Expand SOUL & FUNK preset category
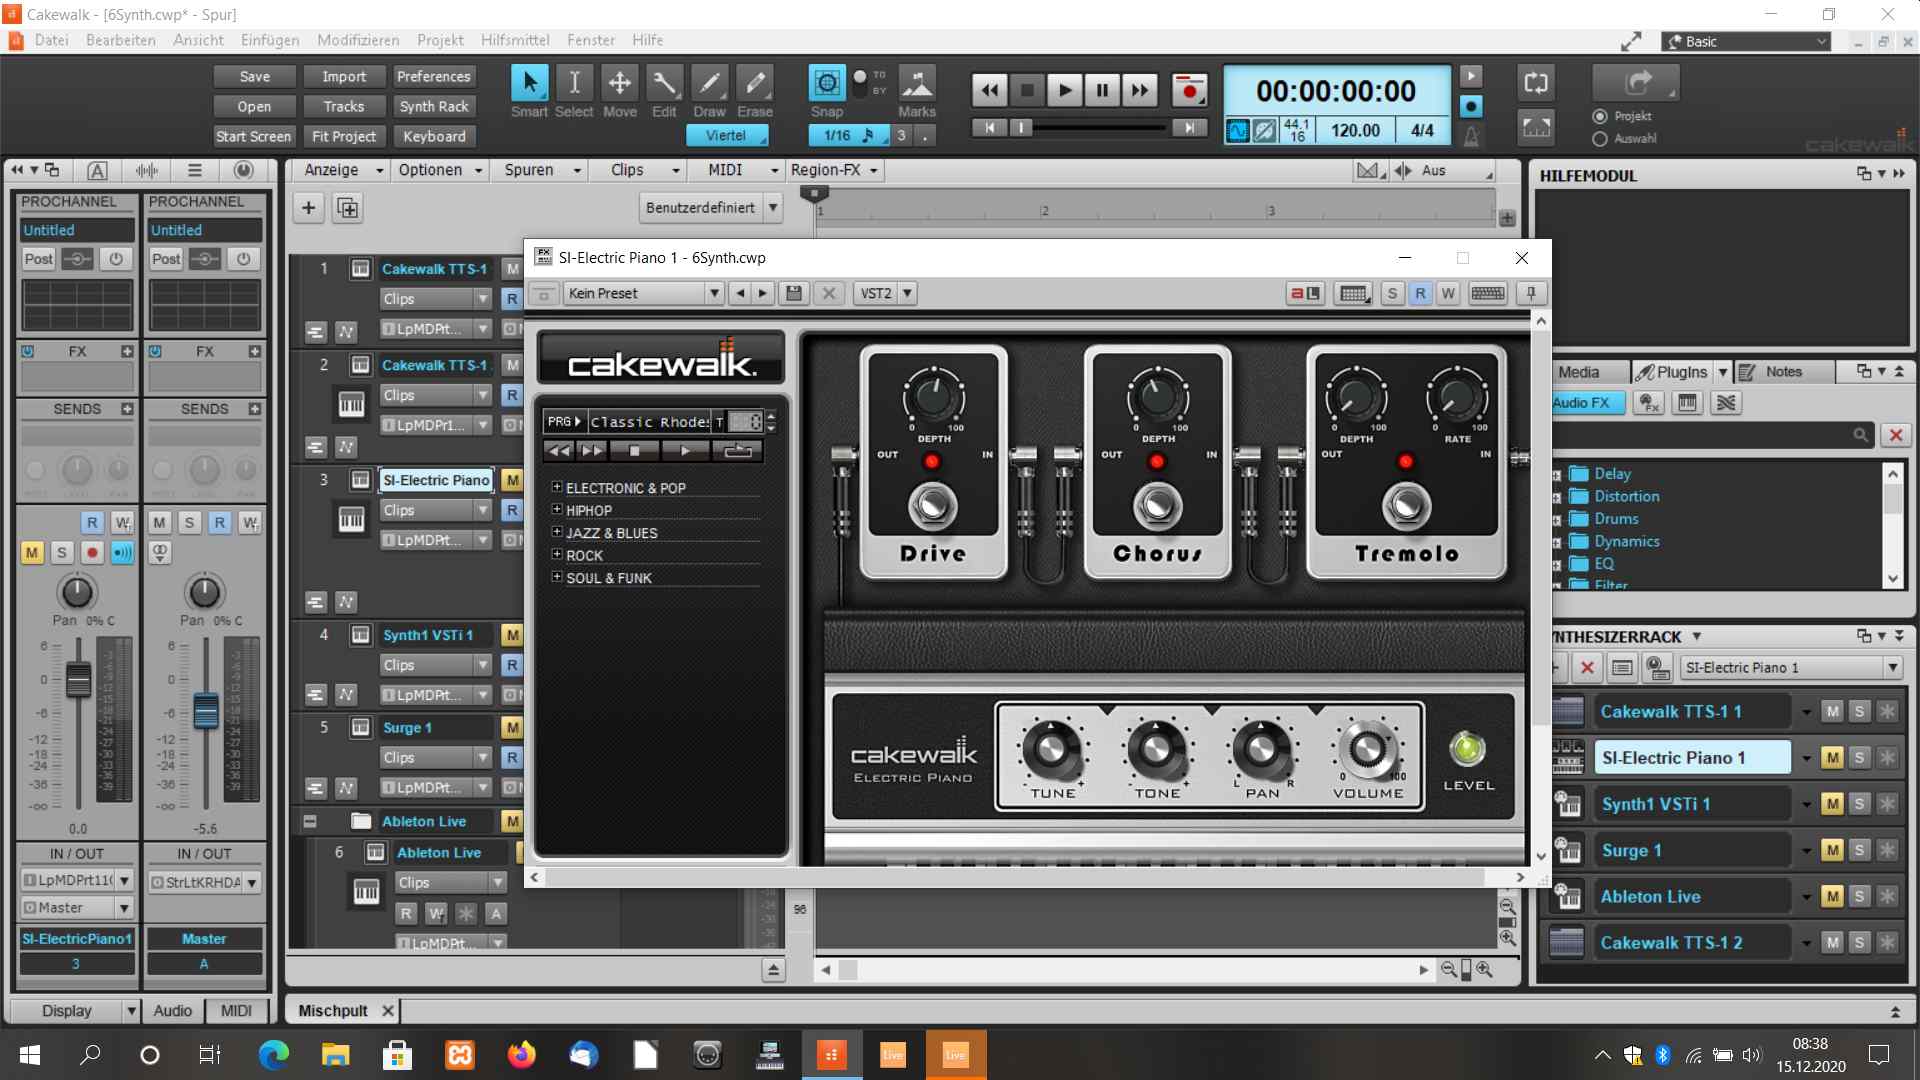 coord(557,577)
